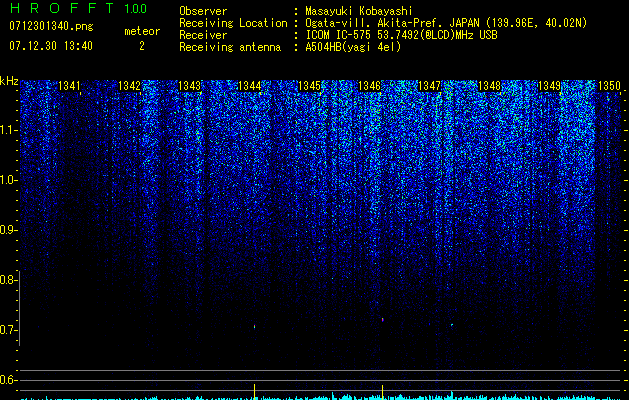This screenshot has width=629, height=400.
Task: Click the ICOM IC-575 receiver text
Action: click(x=401, y=35)
